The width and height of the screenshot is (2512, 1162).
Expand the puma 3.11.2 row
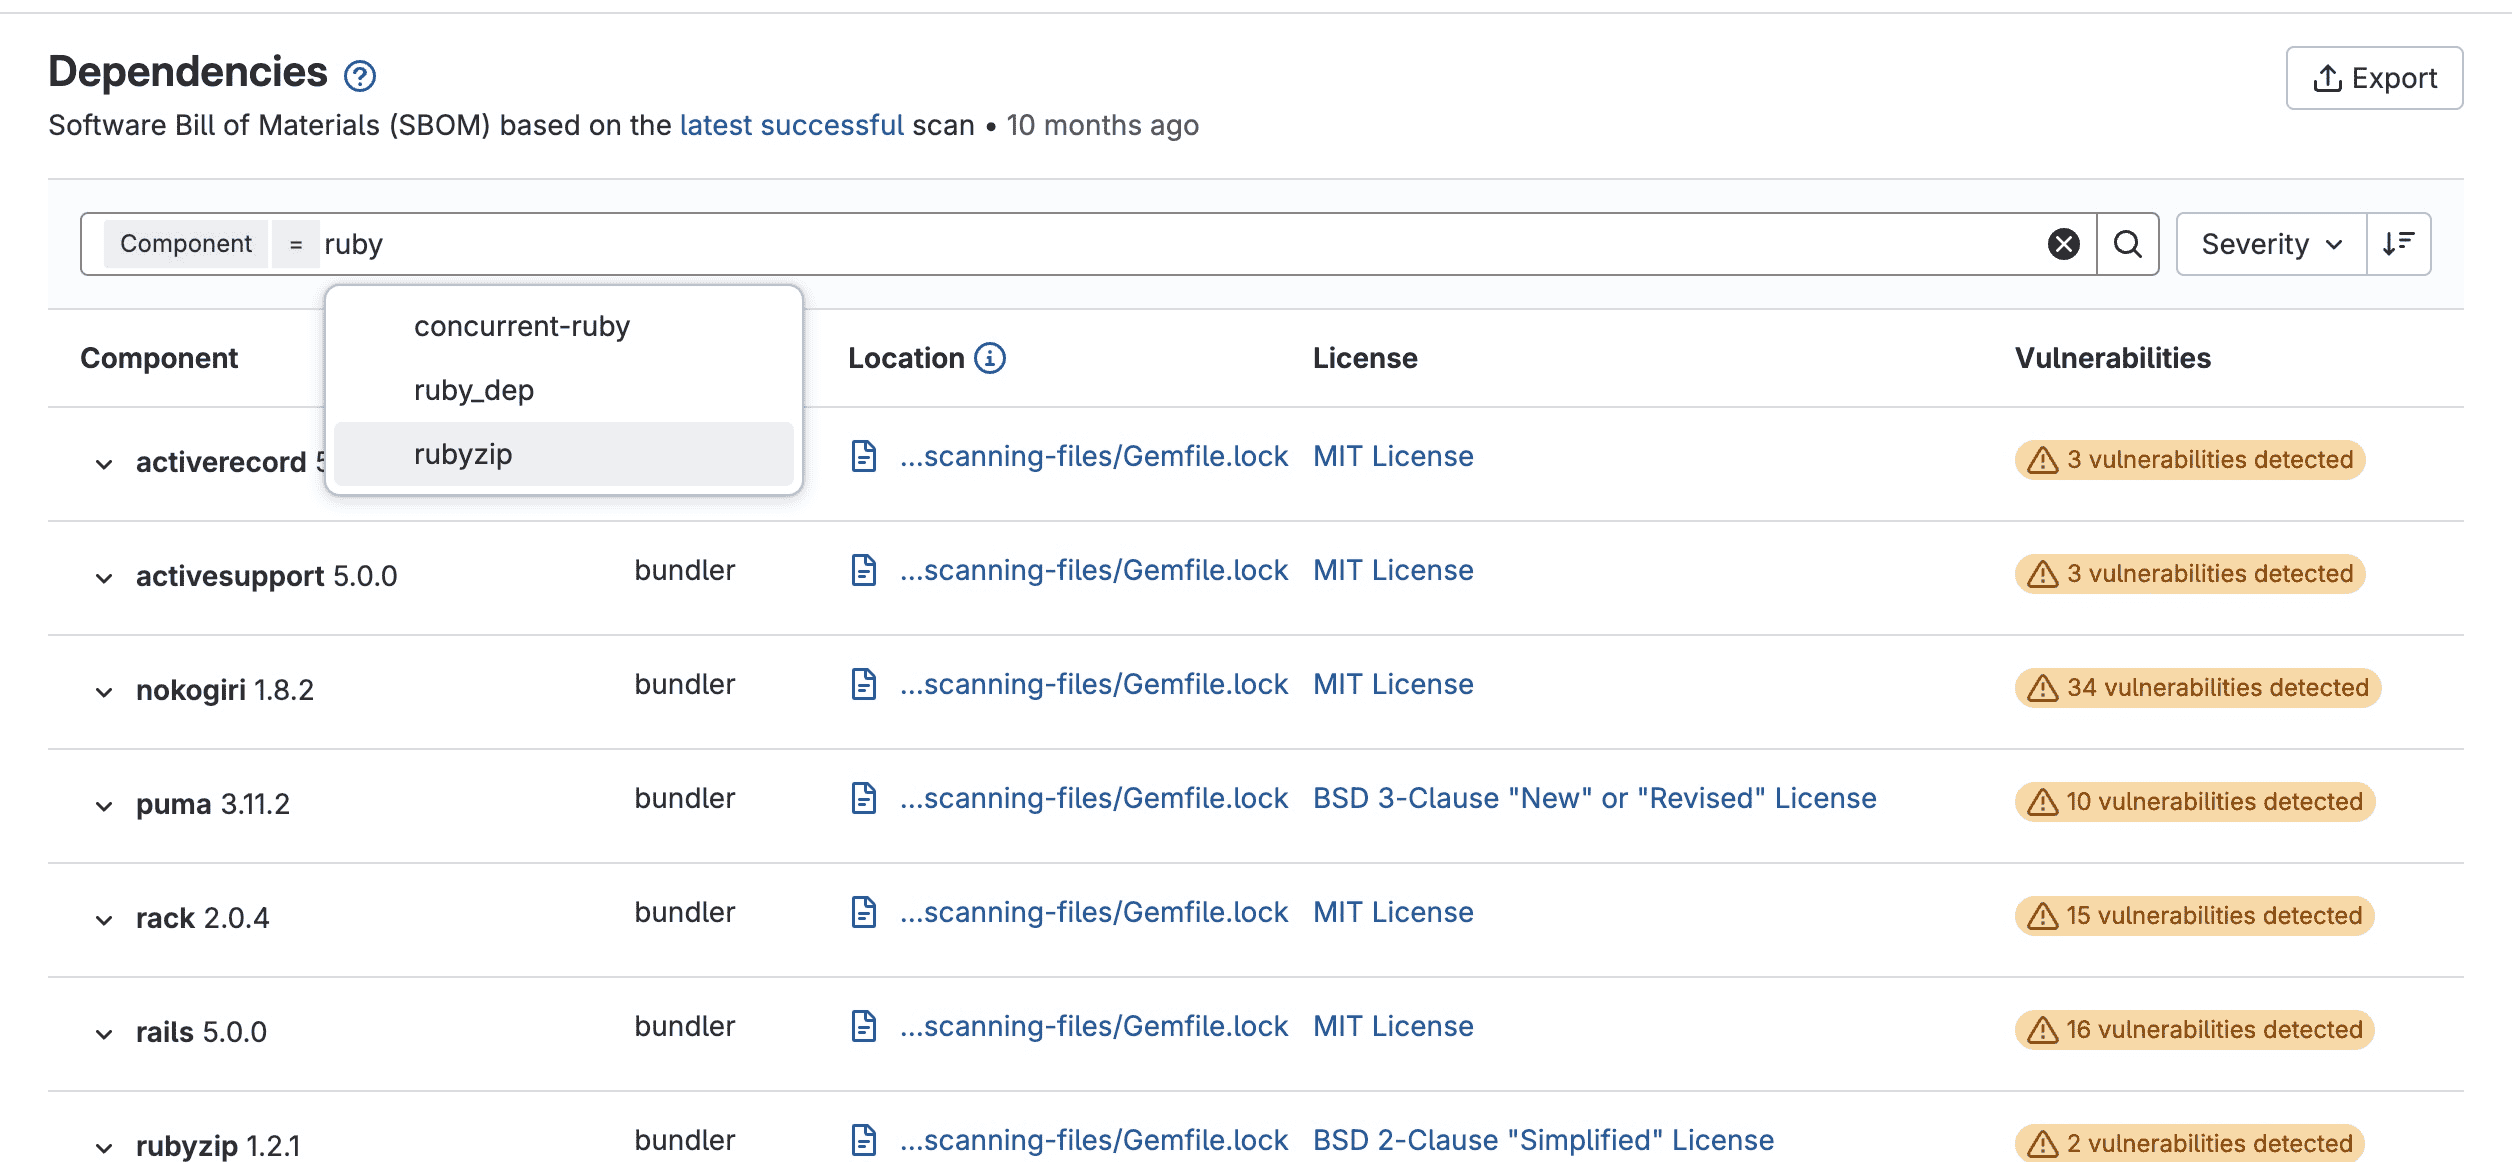104,804
